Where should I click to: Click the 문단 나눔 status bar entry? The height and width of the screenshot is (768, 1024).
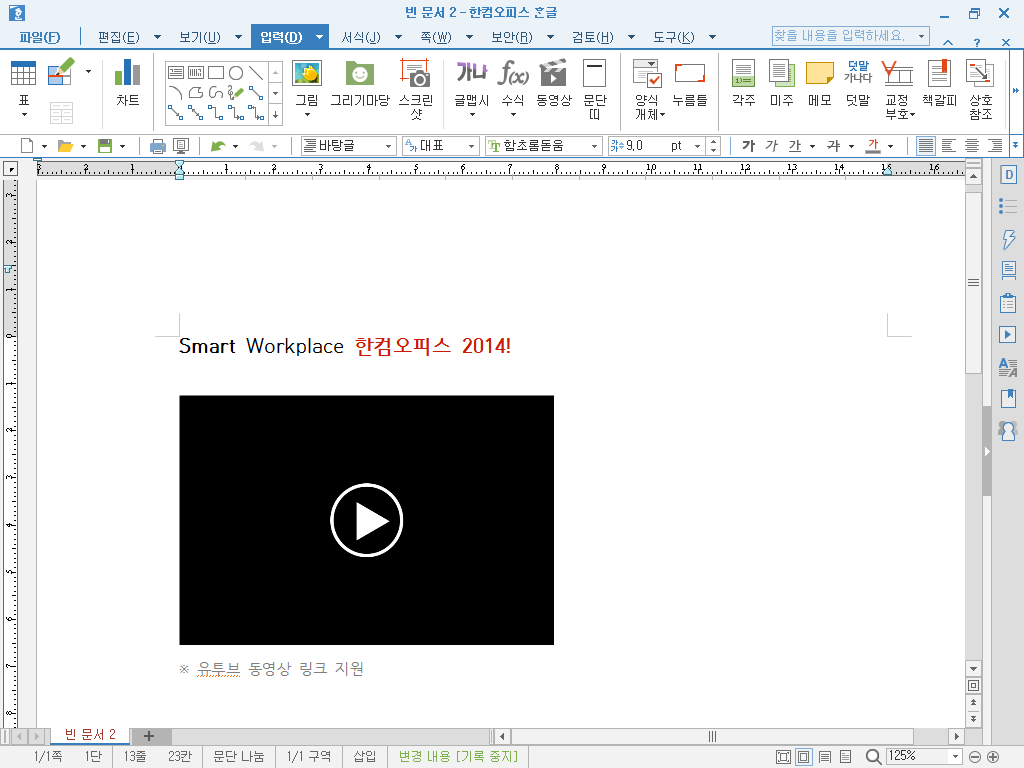[x=238, y=756]
